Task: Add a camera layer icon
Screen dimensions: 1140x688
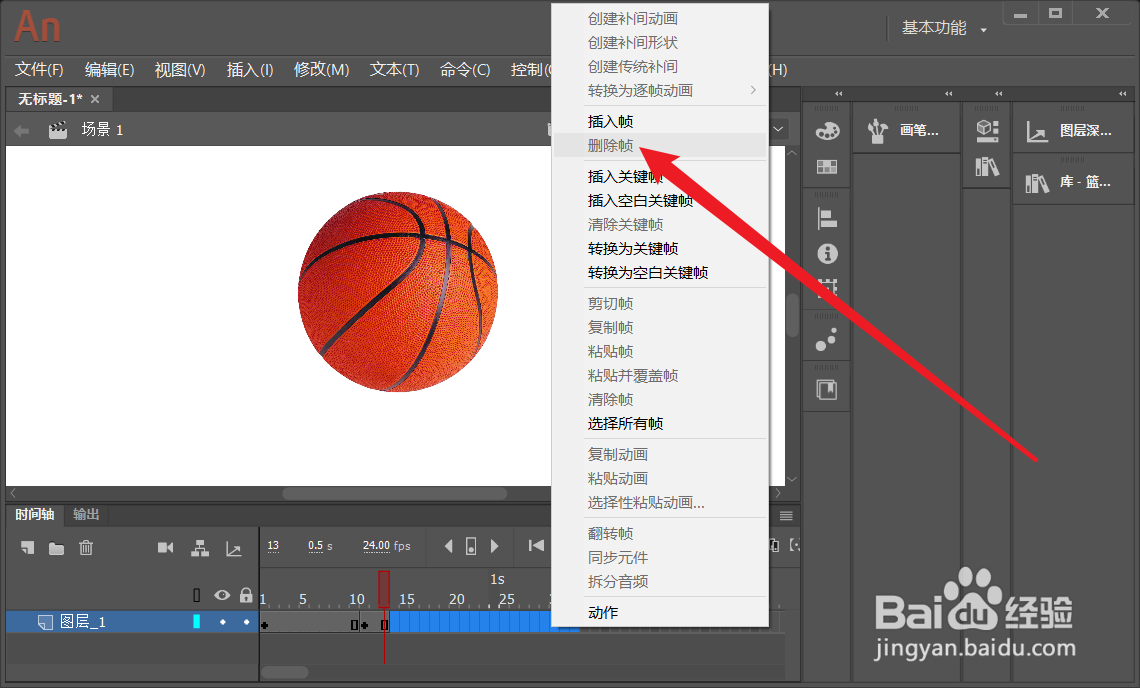Action: pyautogui.click(x=166, y=548)
